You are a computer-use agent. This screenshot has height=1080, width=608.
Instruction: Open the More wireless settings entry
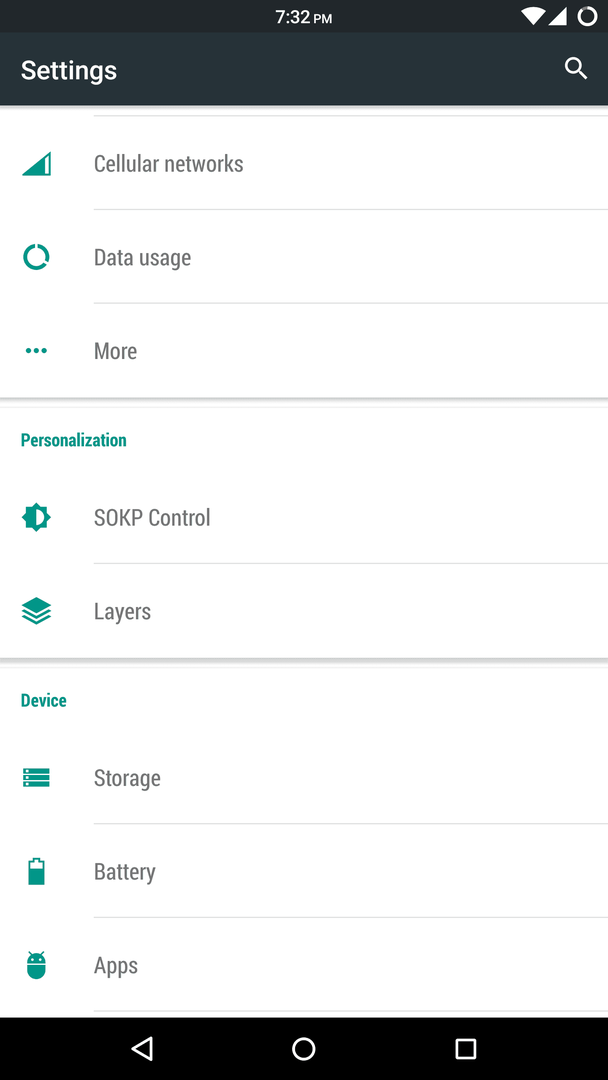(x=304, y=351)
